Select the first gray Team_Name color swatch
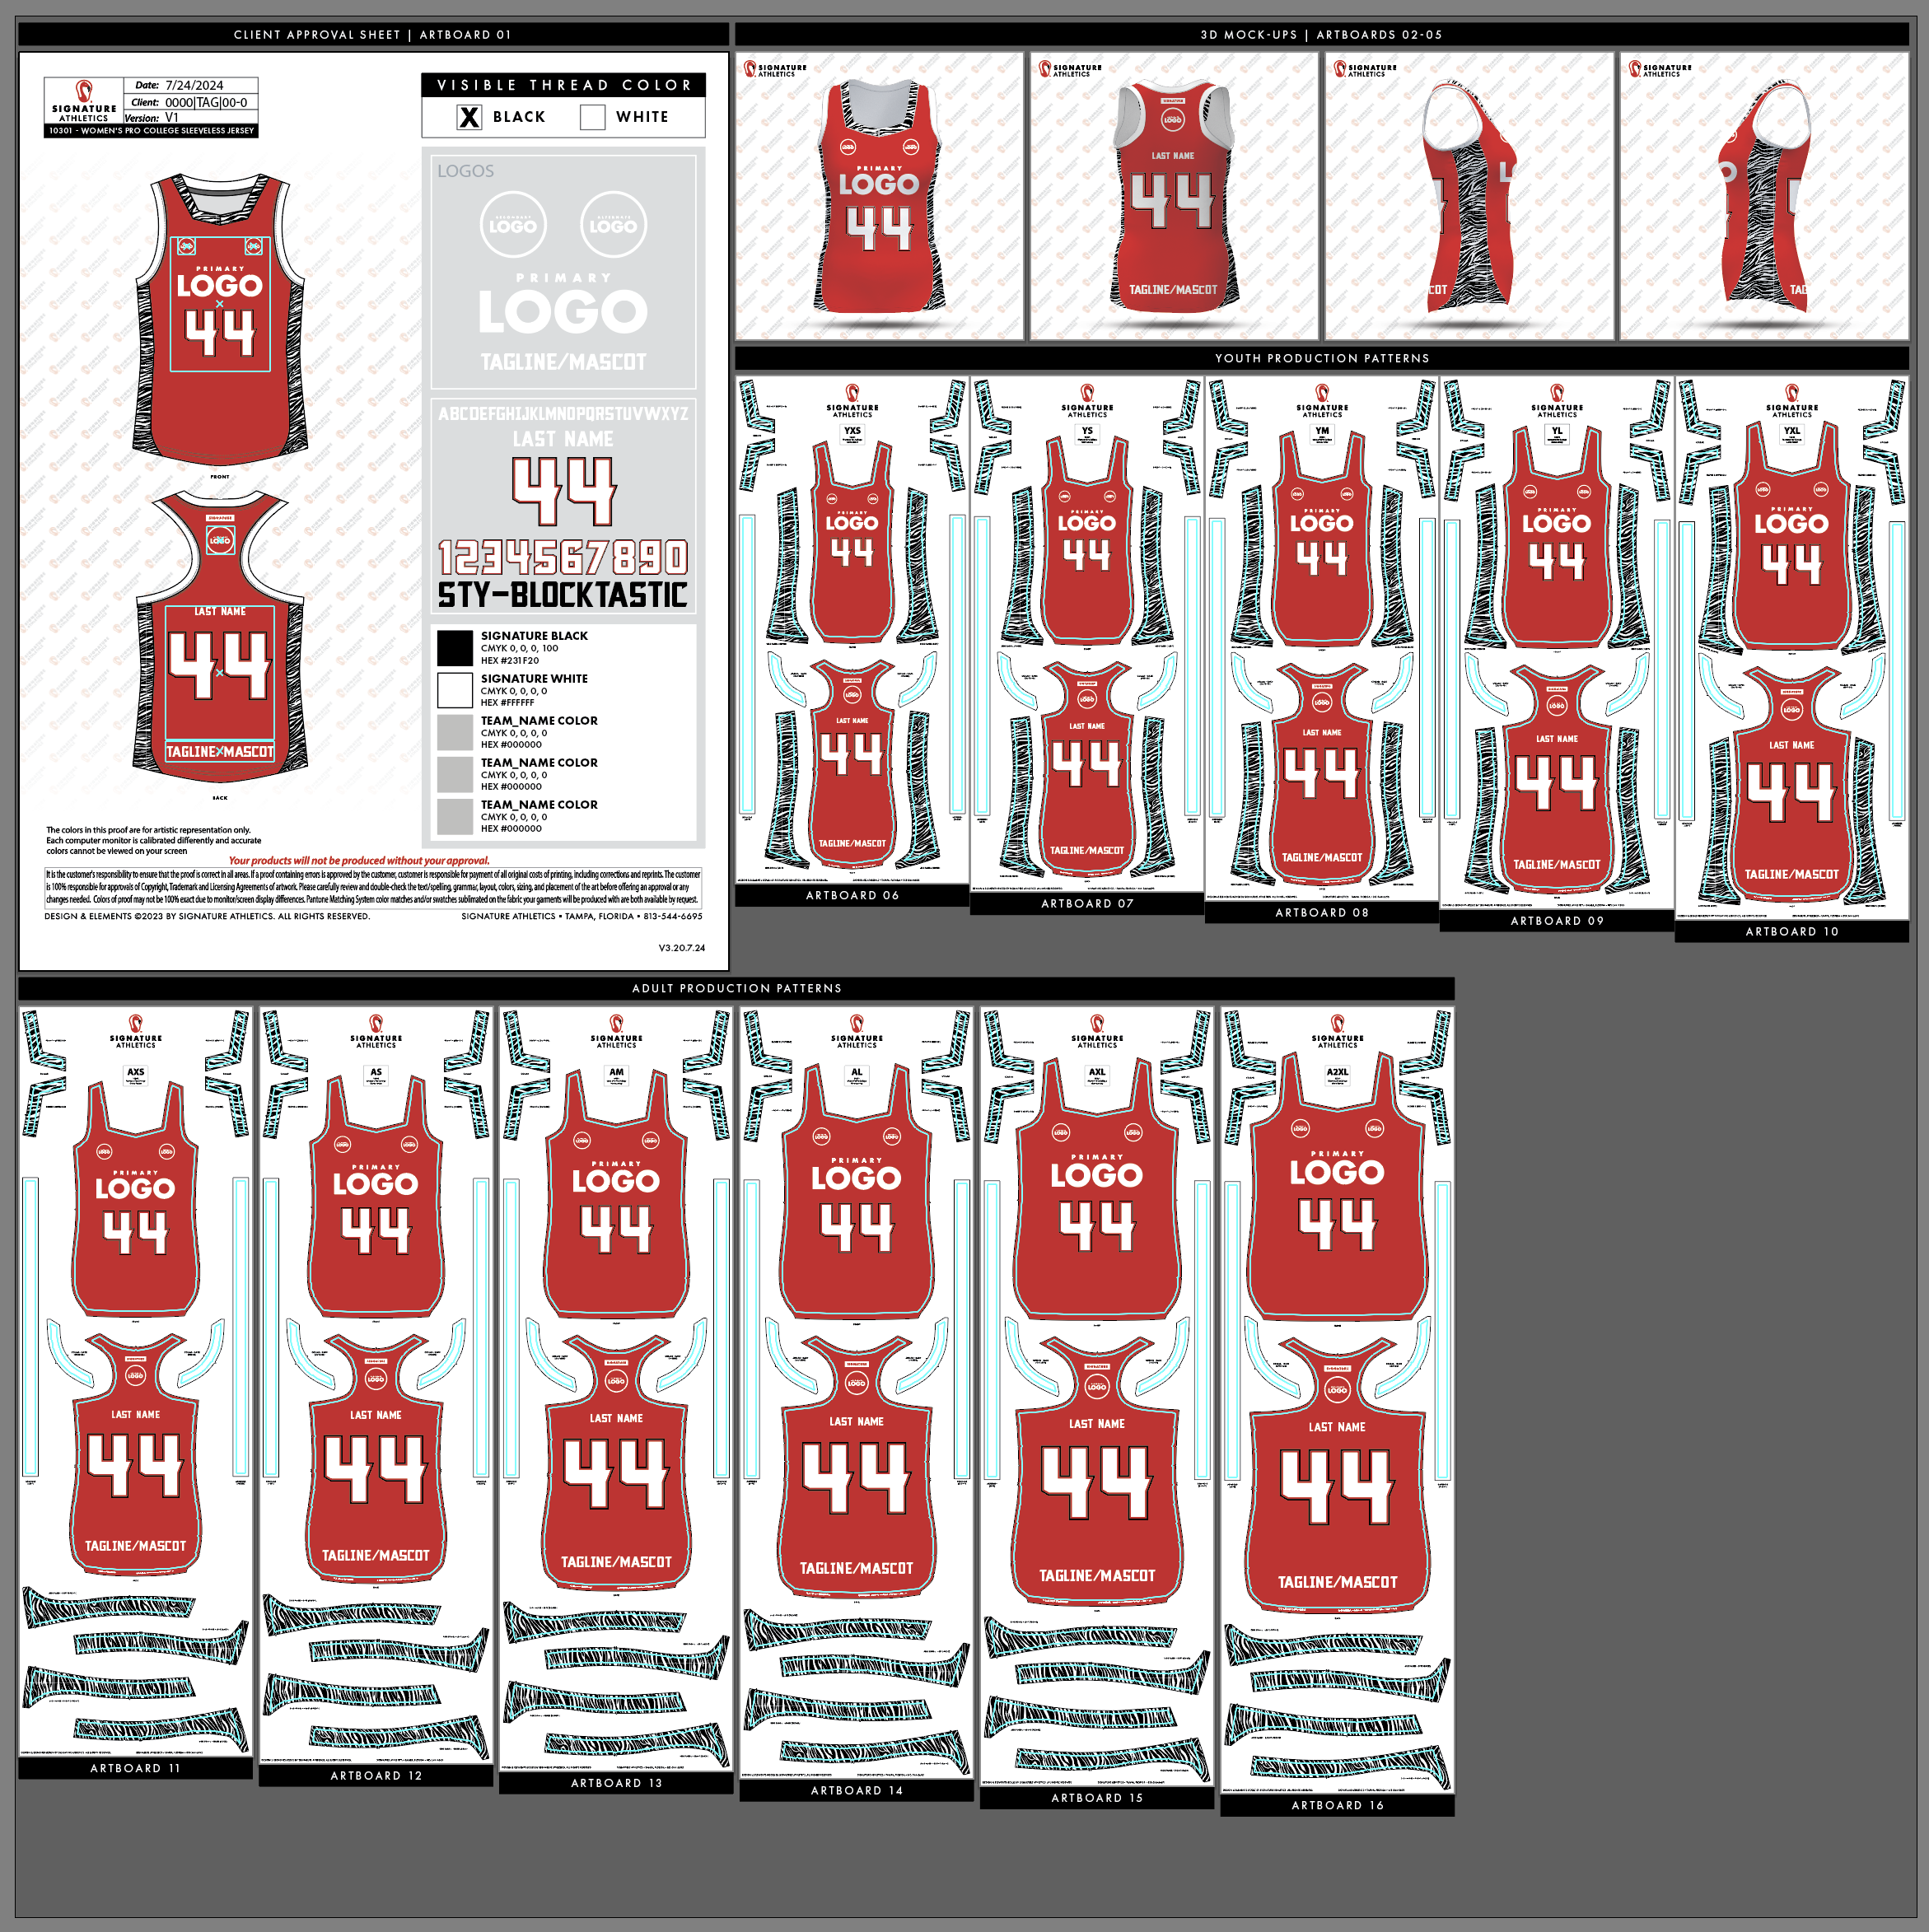The width and height of the screenshot is (1929, 1932). coord(455,732)
